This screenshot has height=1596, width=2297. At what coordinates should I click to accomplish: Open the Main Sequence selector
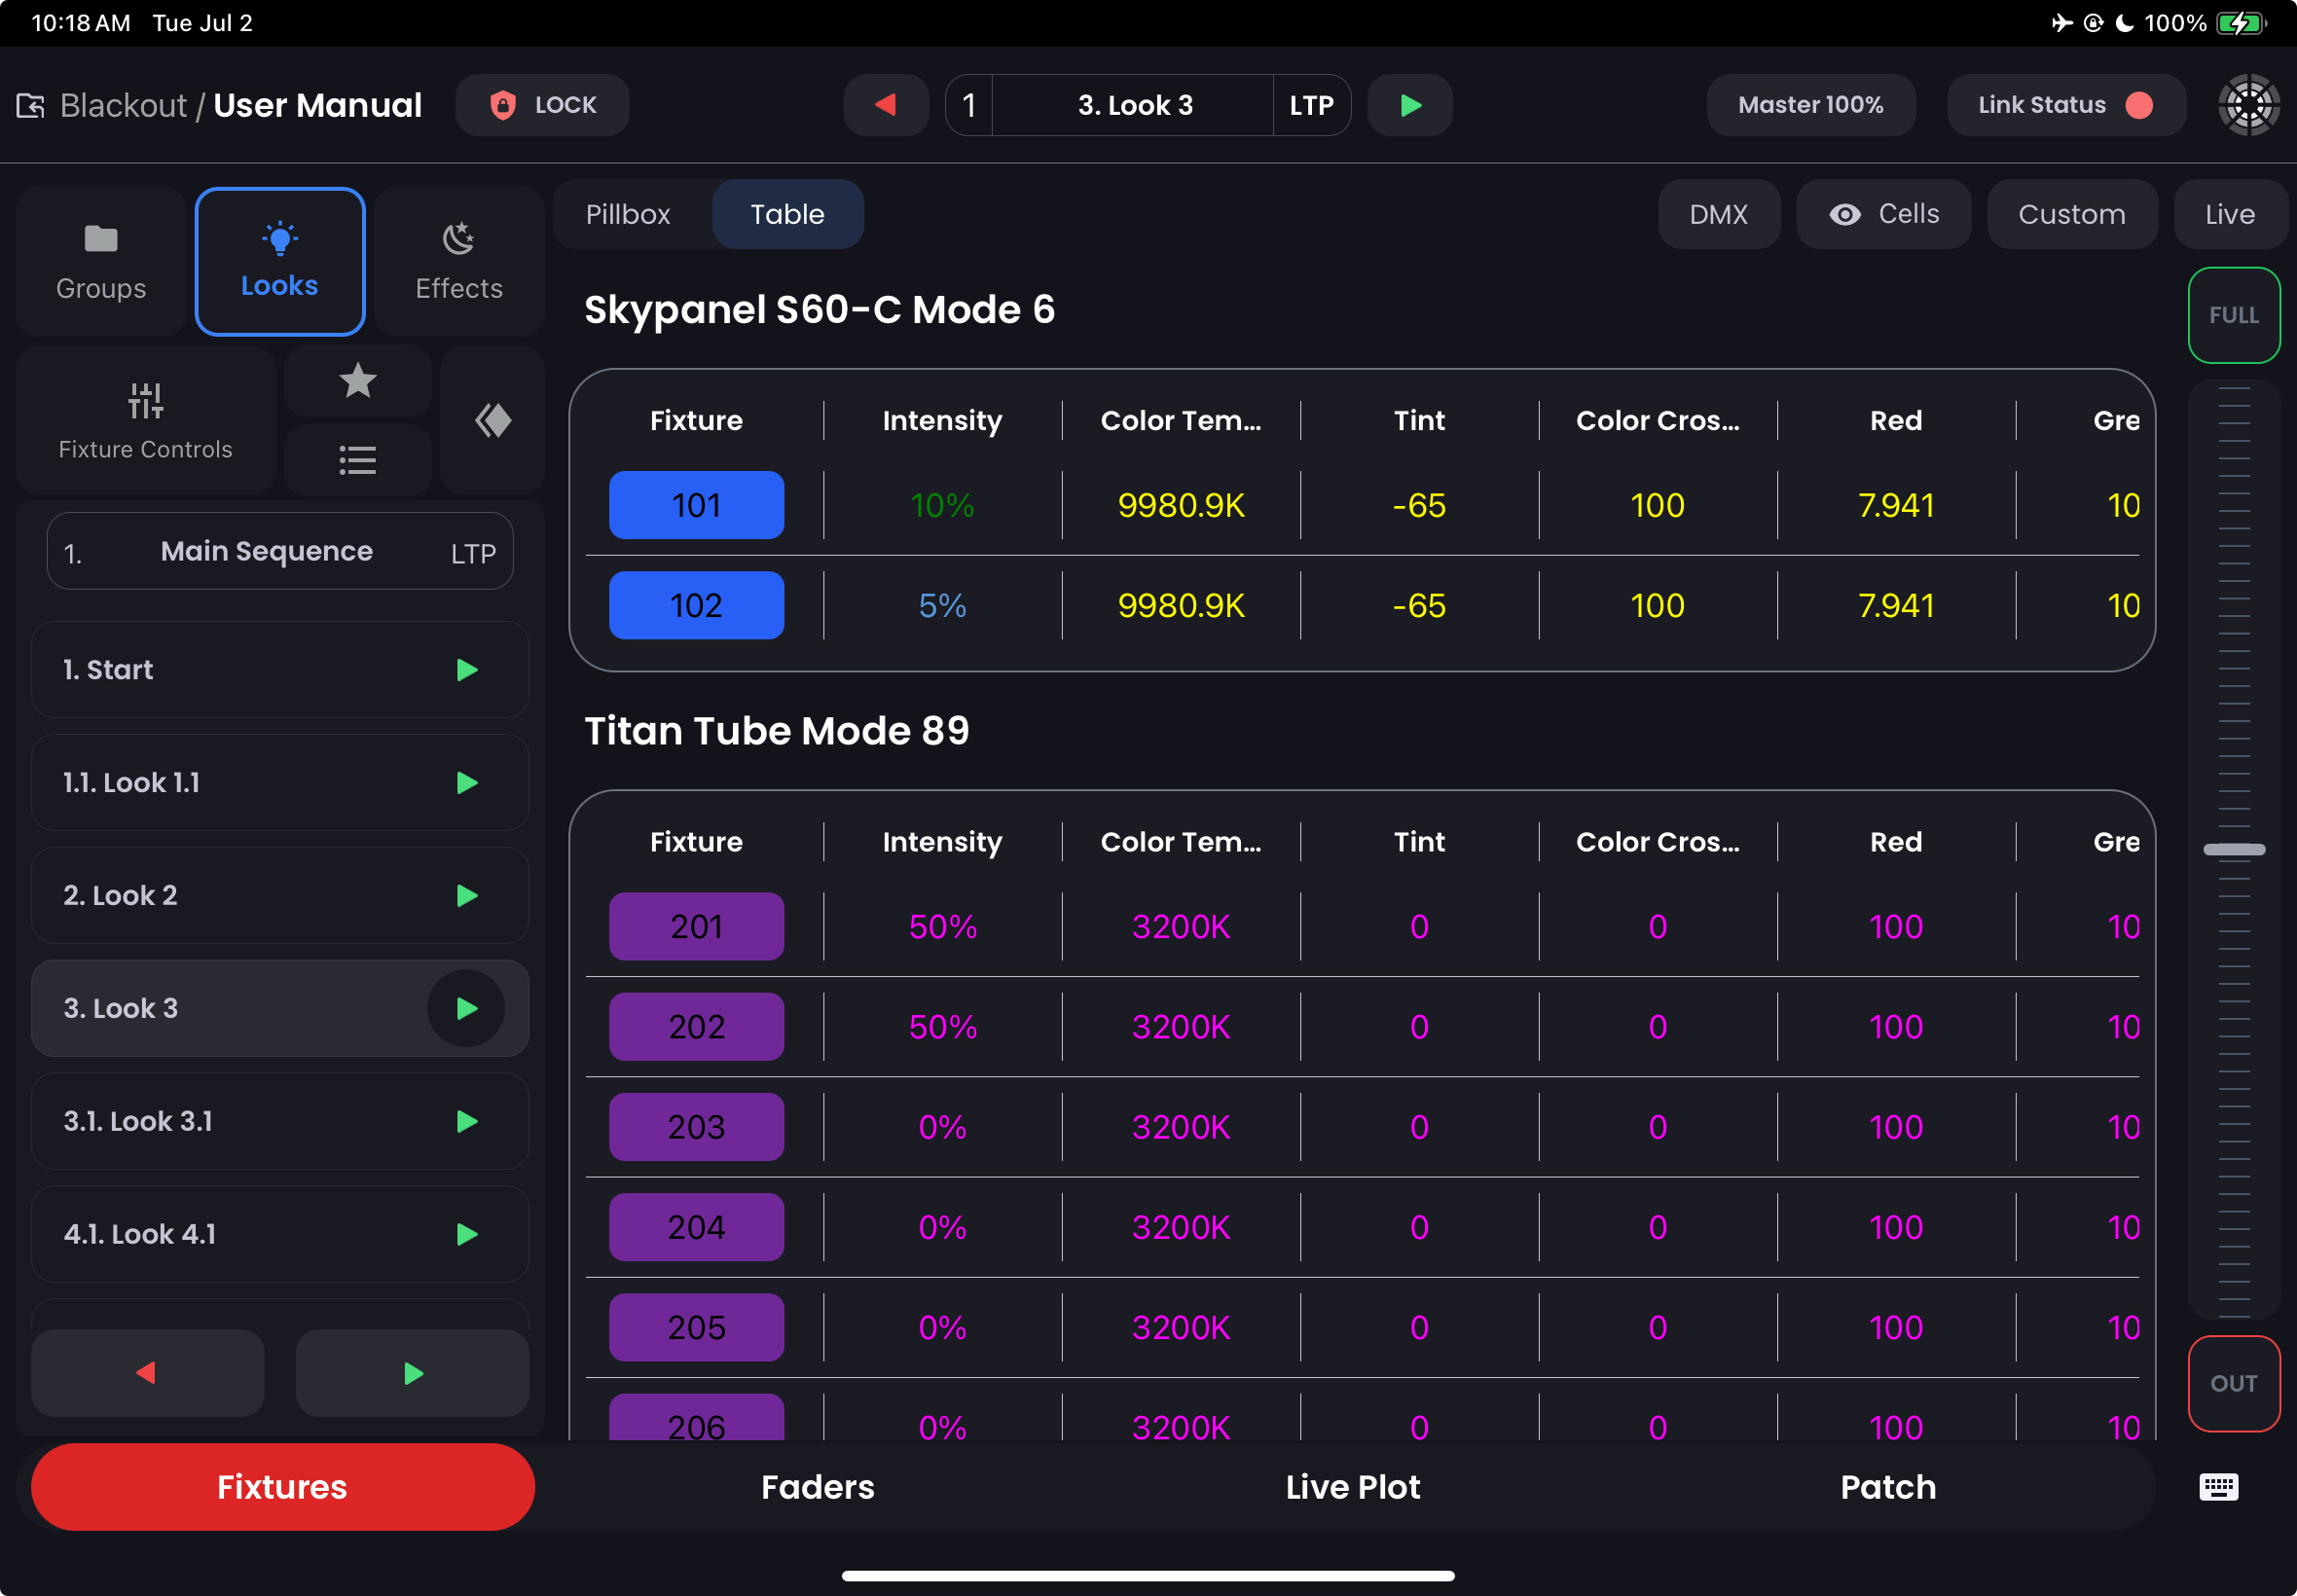pyautogui.click(x=280, y=551)
